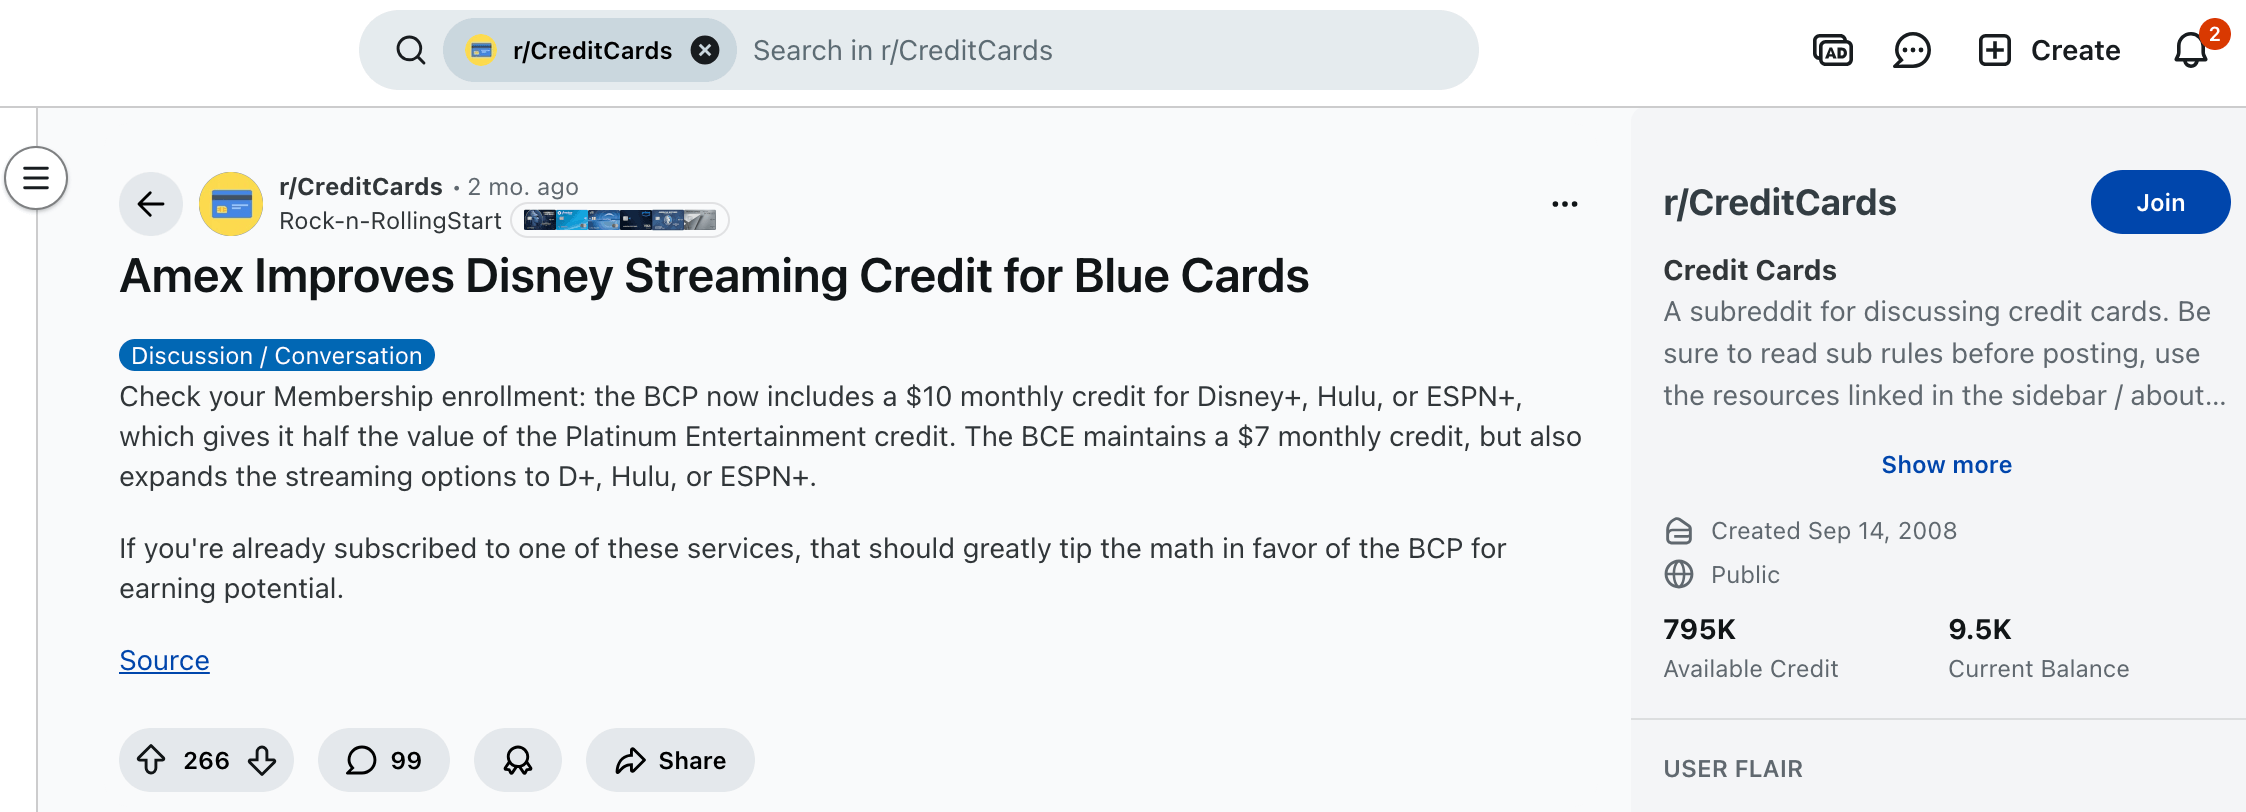Go back using the arrow button
Viewport: 2246px width, 812px height.
(x=151, y=204)
